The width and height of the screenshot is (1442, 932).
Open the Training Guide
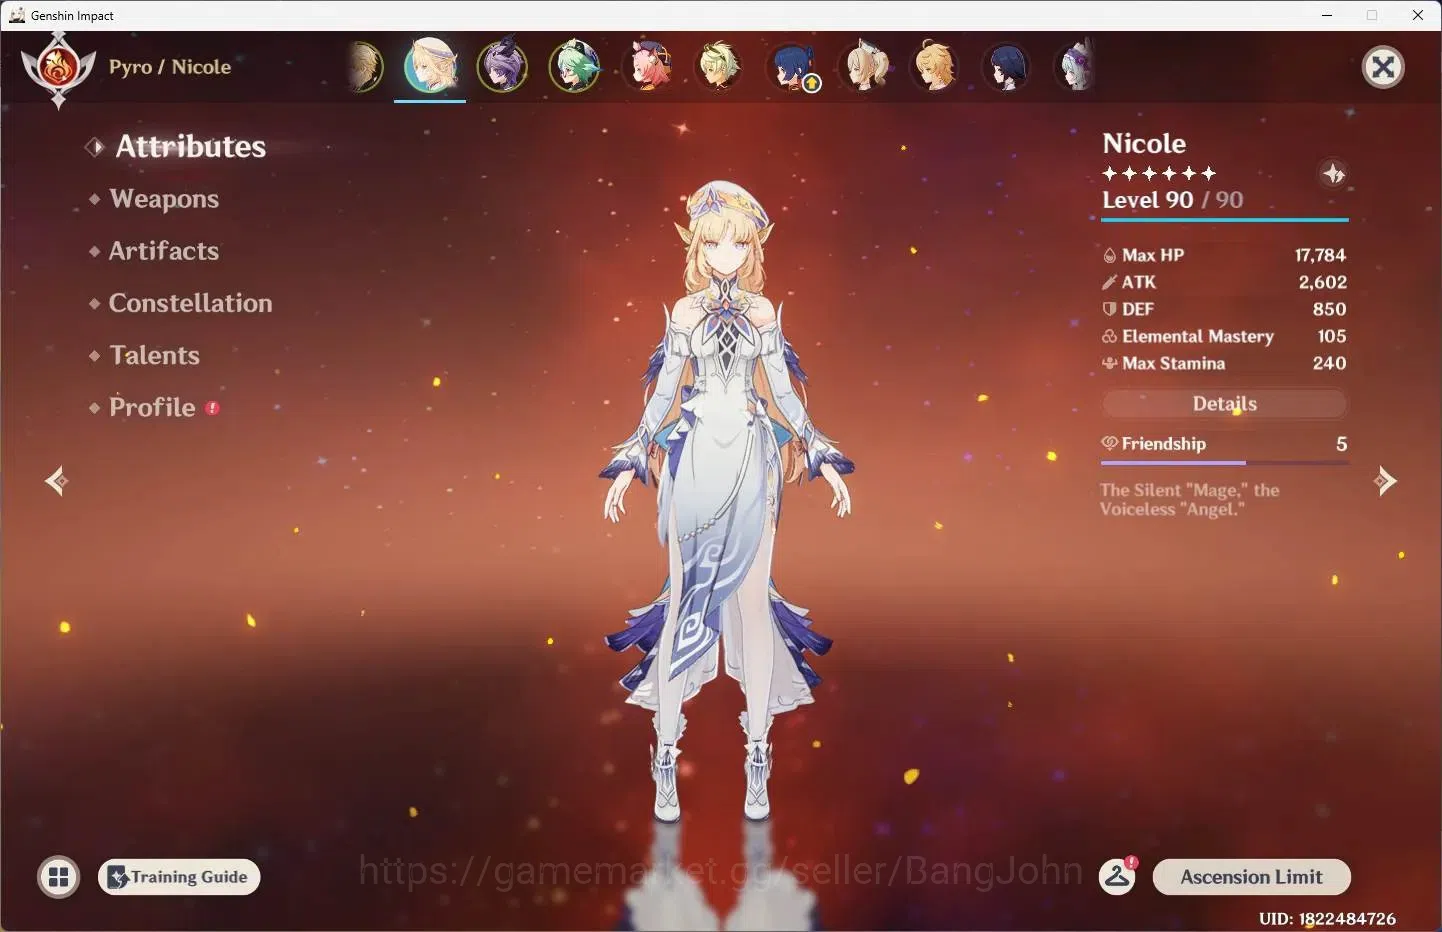(x=179, y=877)
